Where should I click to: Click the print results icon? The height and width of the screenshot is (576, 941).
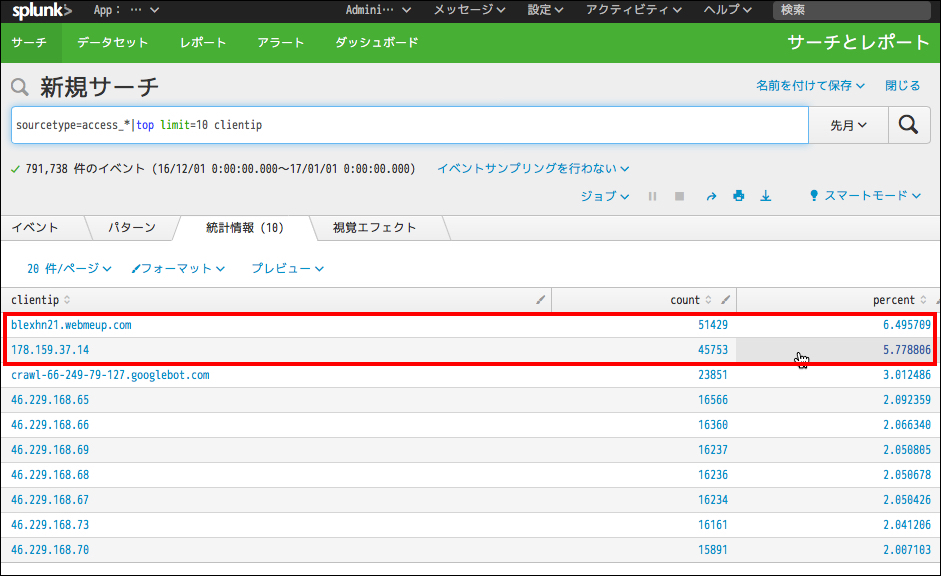738,197
